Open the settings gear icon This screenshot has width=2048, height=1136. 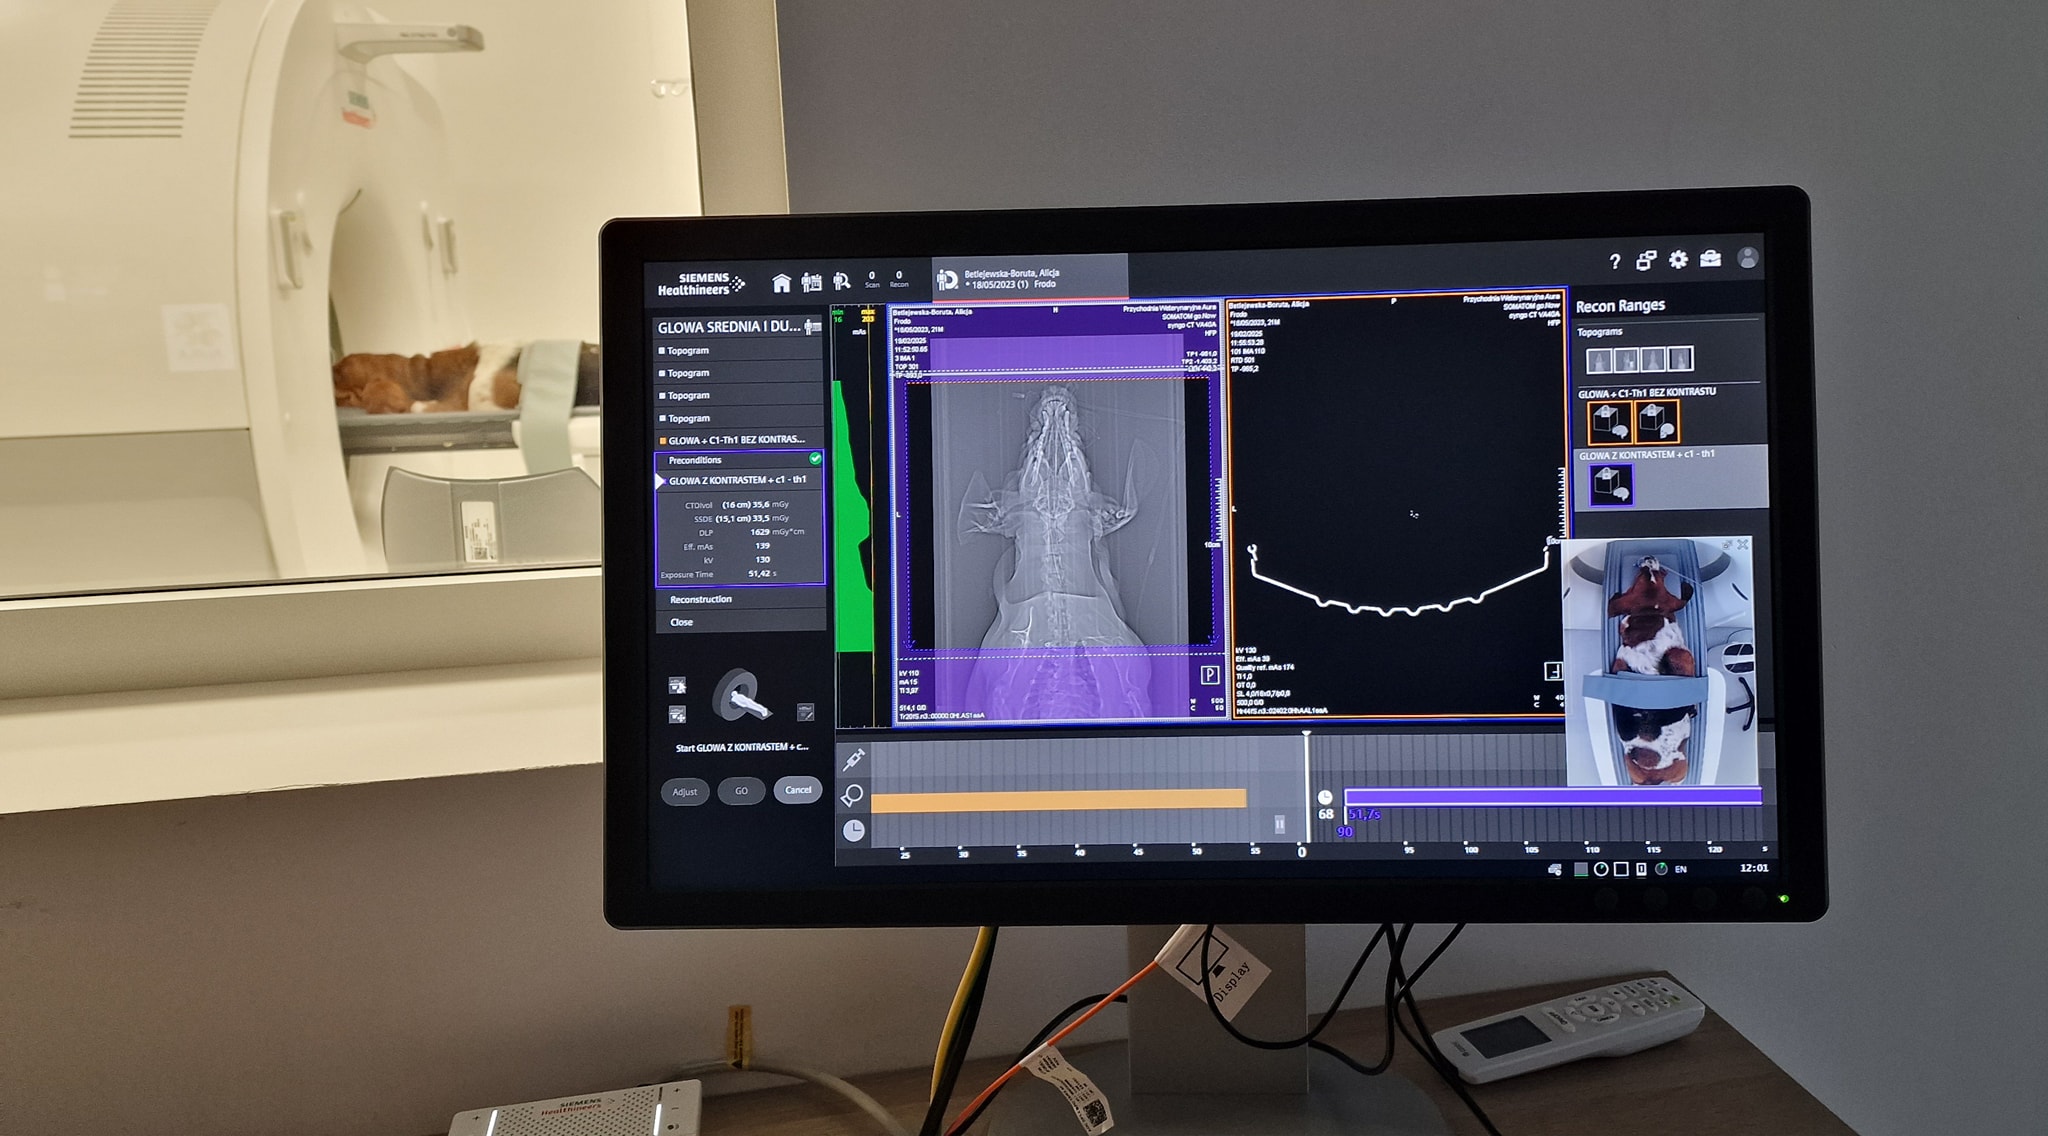1678,260
